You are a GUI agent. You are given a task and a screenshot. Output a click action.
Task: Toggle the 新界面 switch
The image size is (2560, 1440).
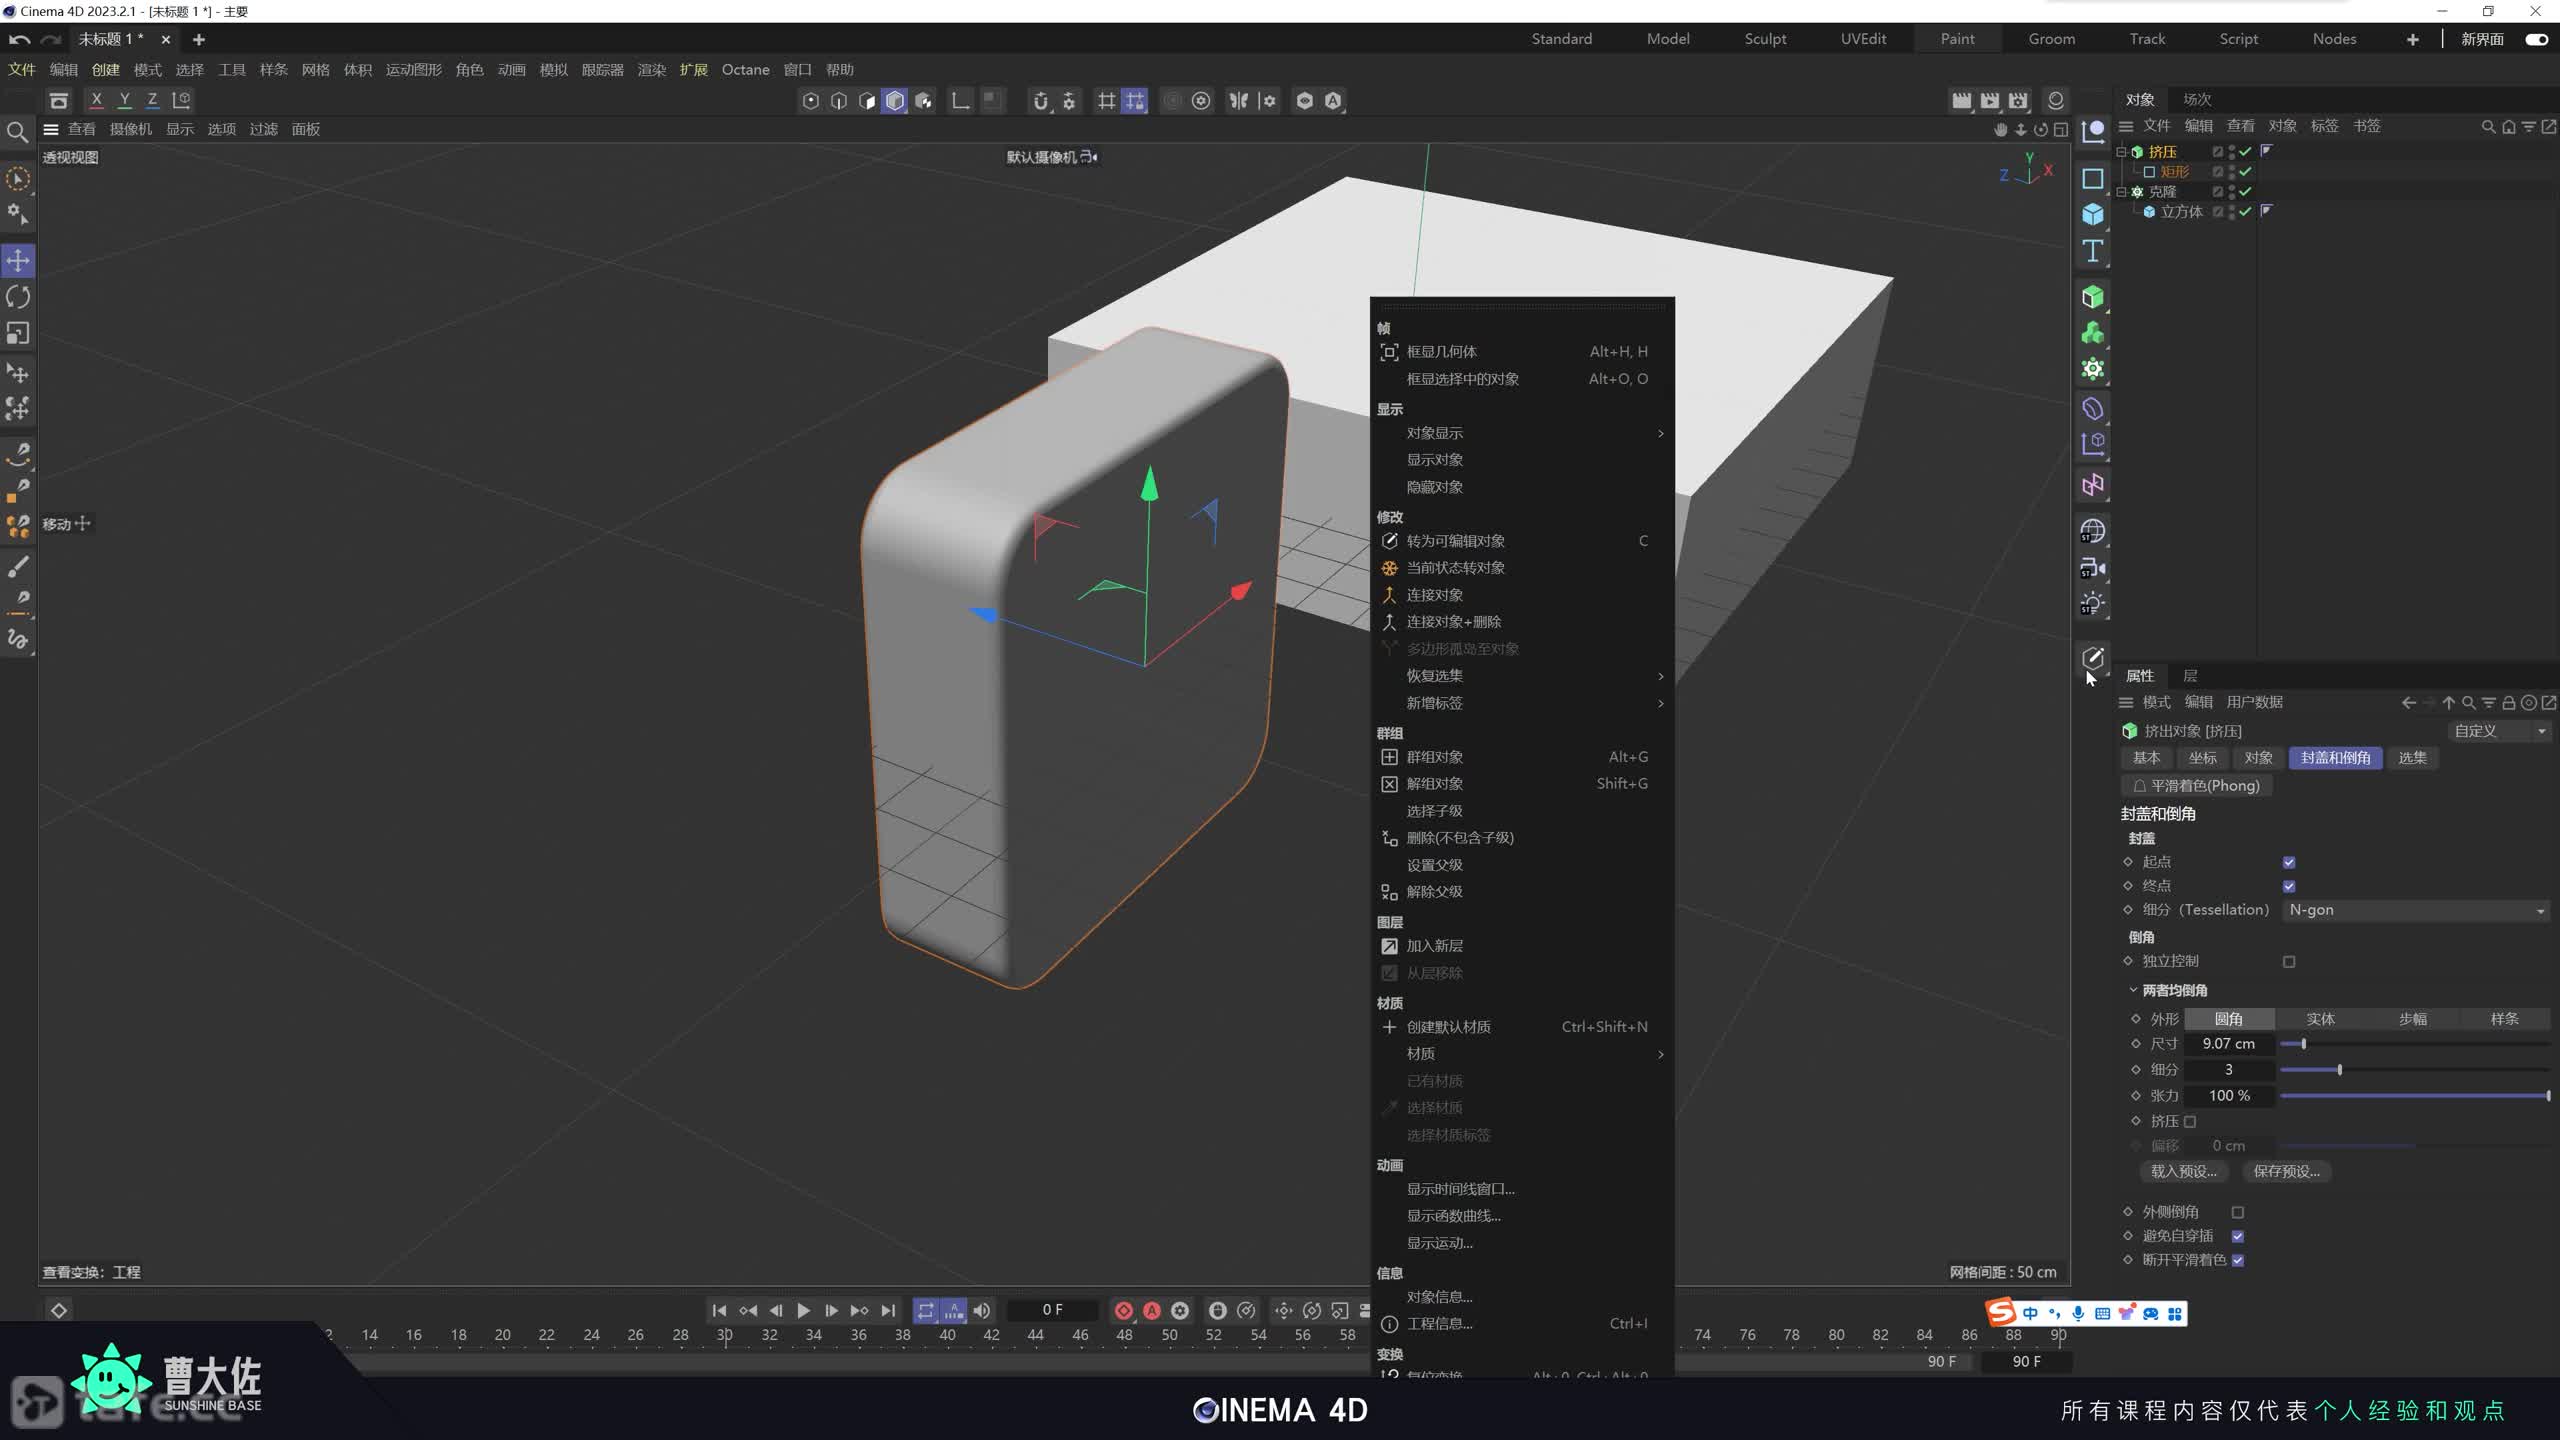[x=2536, y=39]
